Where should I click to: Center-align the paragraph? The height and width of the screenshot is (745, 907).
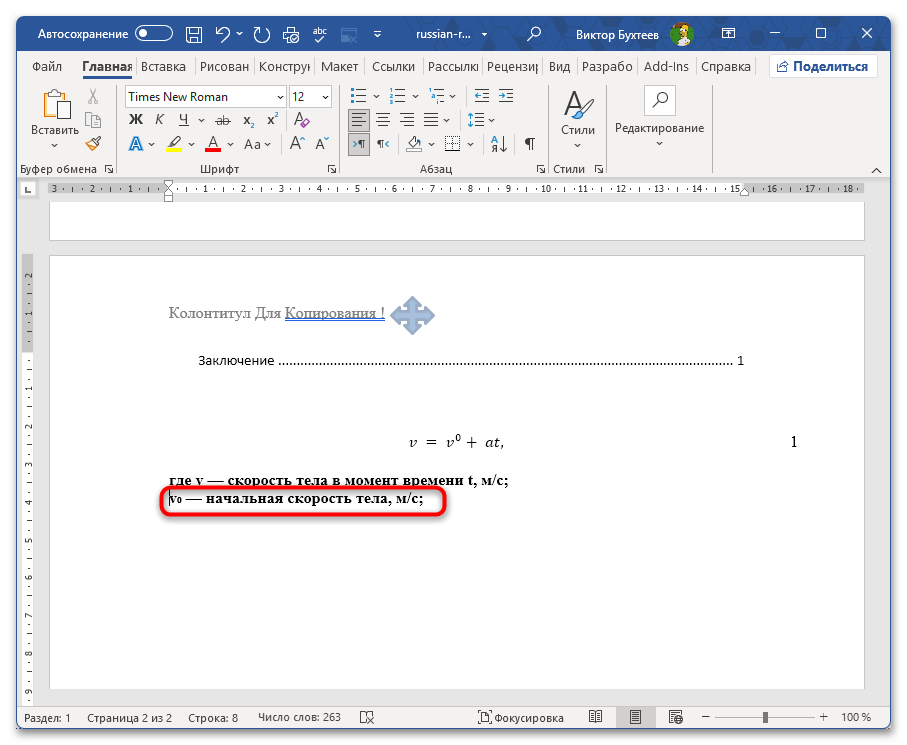click(x=383, y=120)
